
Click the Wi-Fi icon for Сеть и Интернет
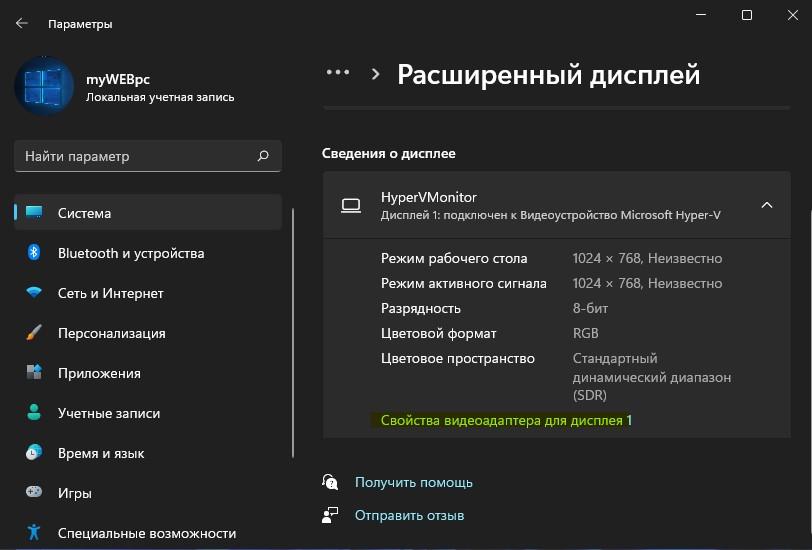pyautogui.click(x=34, y=293)
